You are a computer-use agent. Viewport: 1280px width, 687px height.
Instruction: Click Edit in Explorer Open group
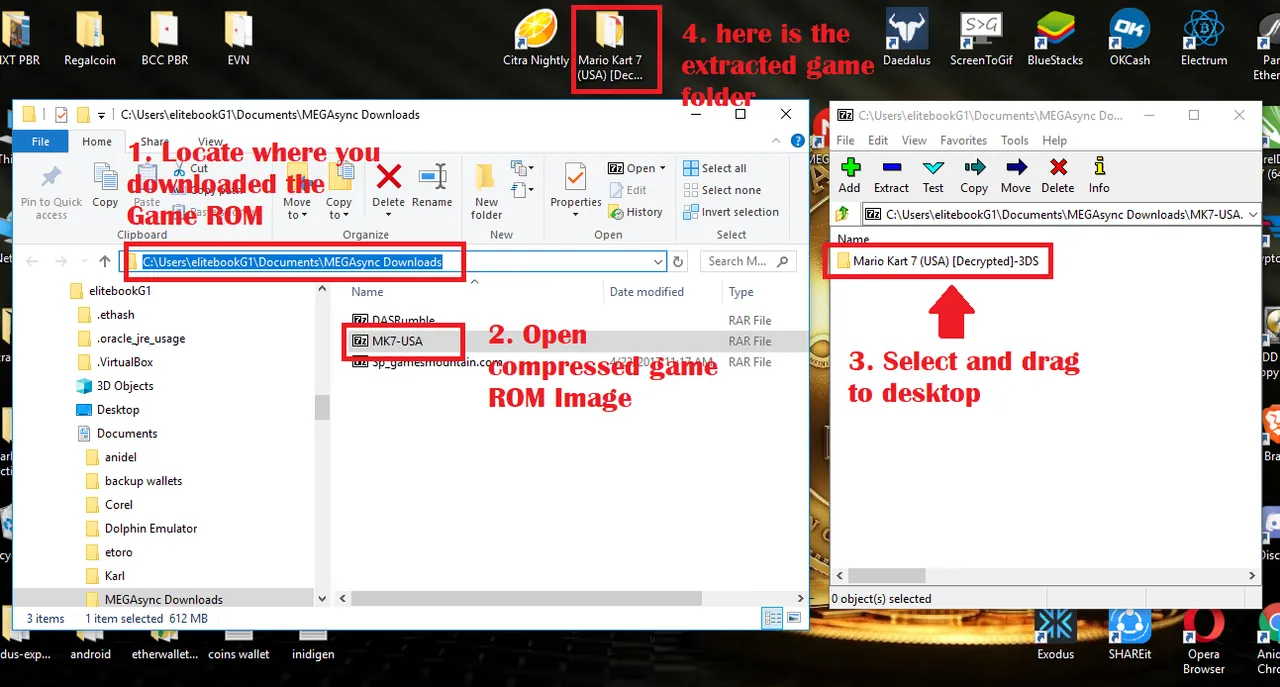coord(627,190)
